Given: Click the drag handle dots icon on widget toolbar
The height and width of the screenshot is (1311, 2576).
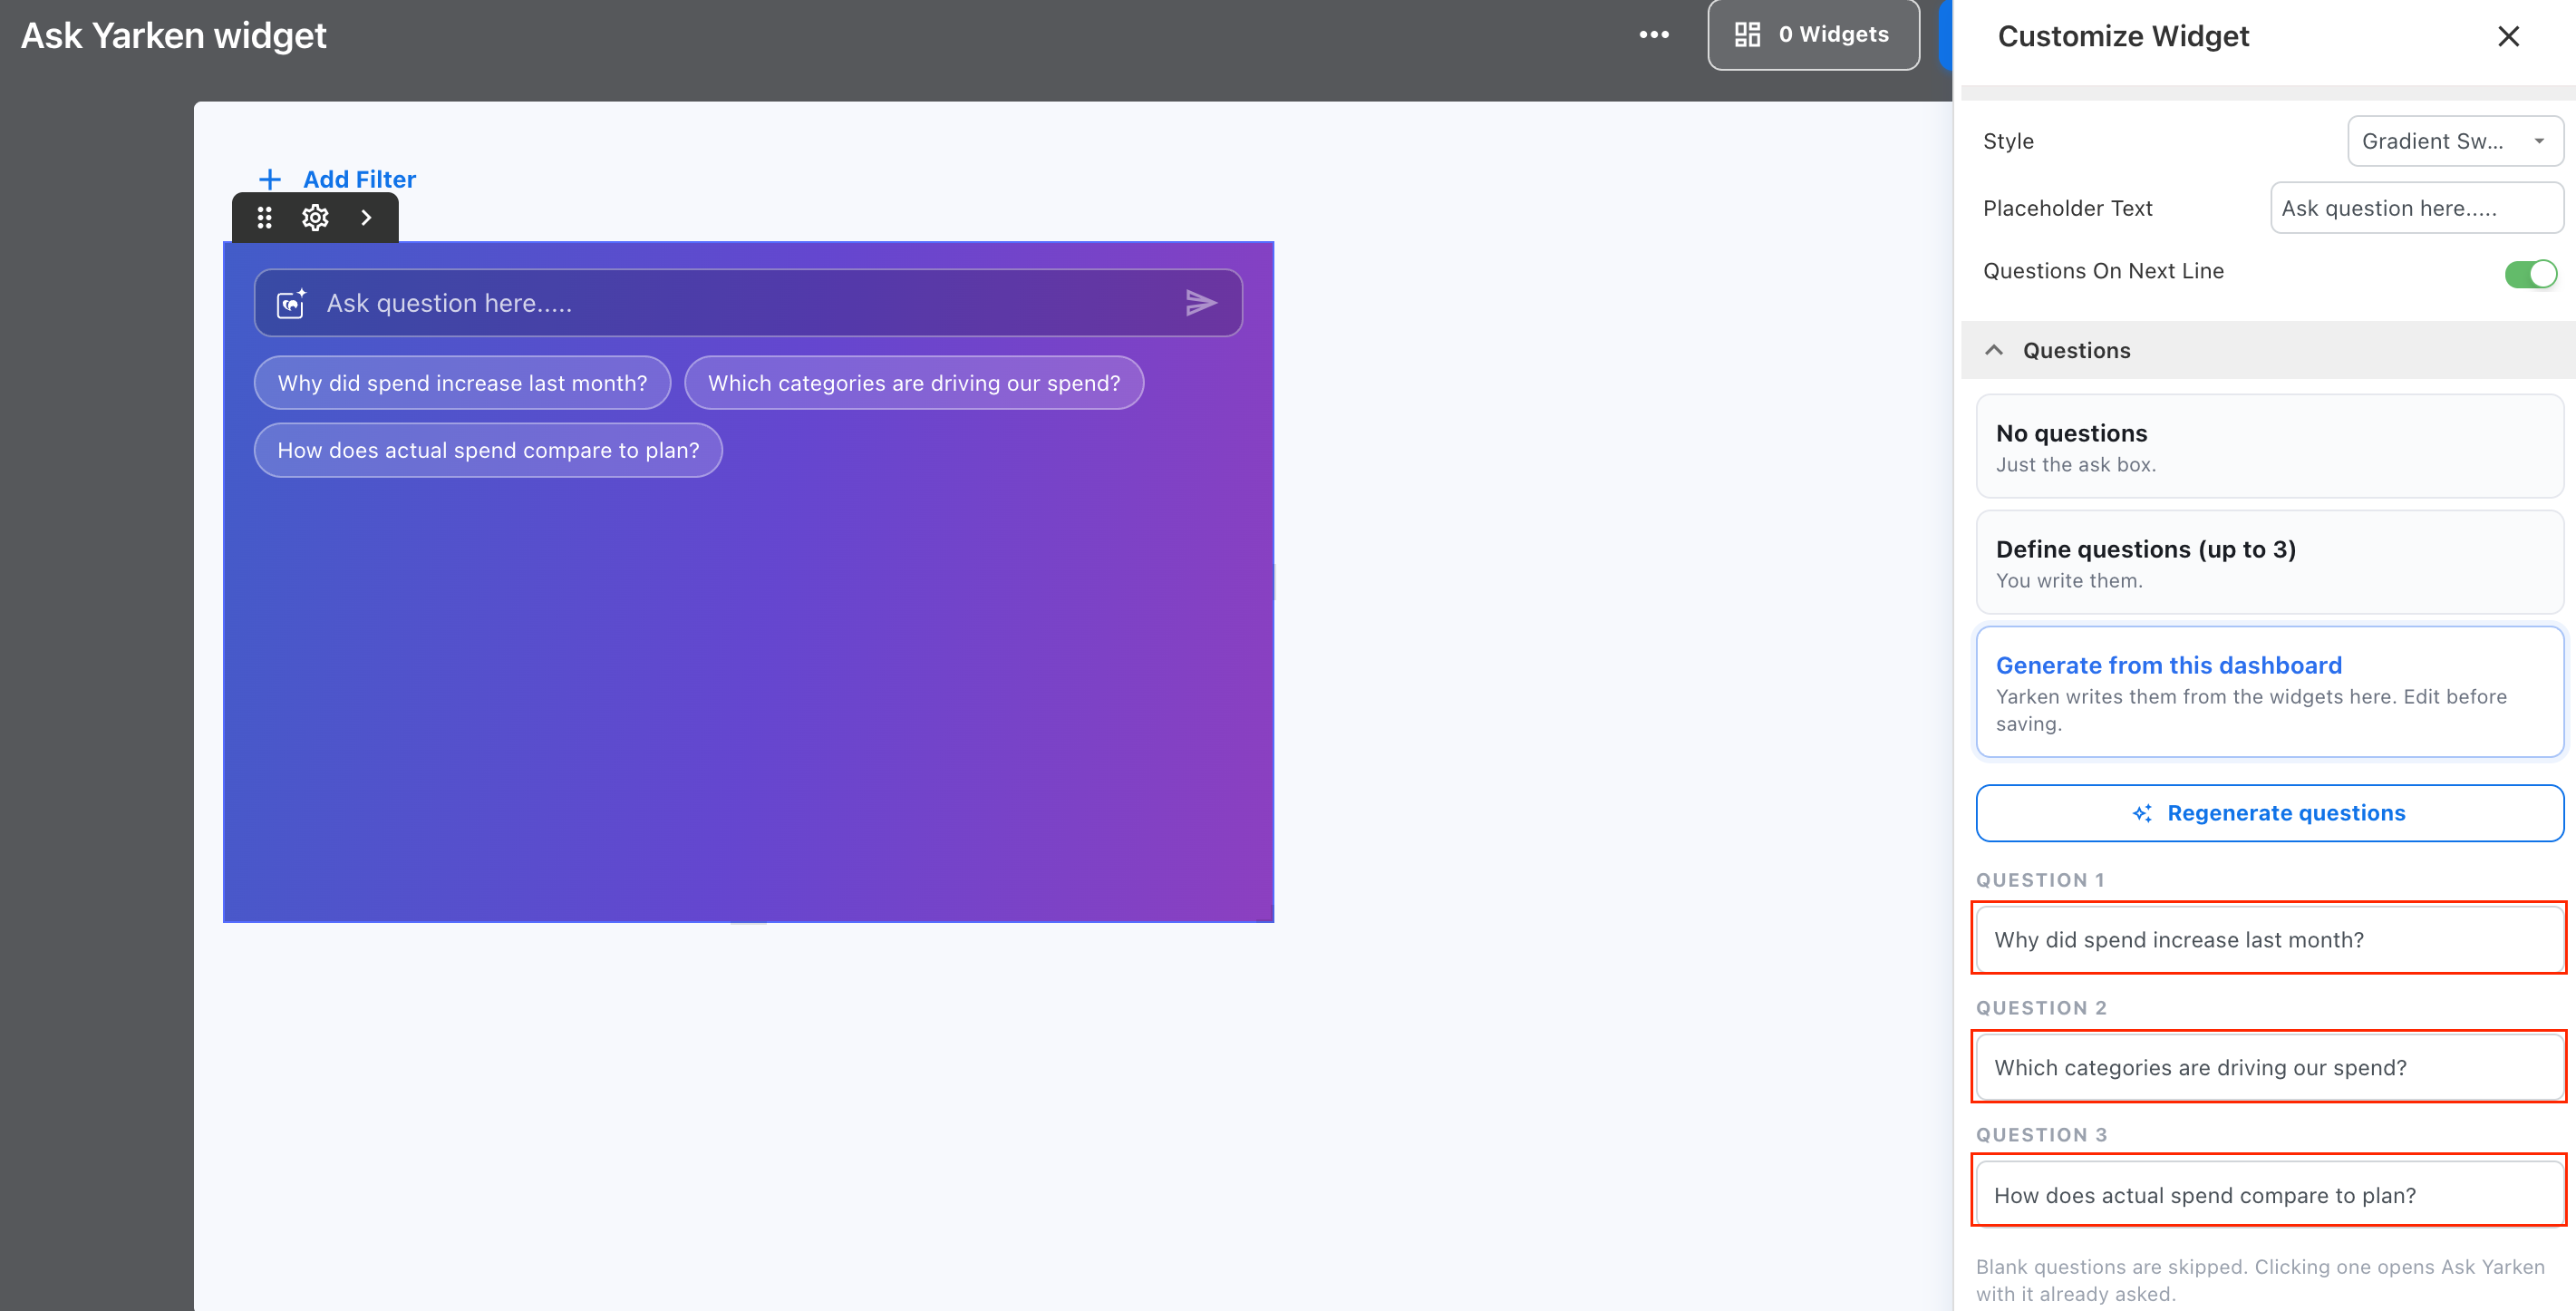Looking at the screenshot, I should pos(264,217).
